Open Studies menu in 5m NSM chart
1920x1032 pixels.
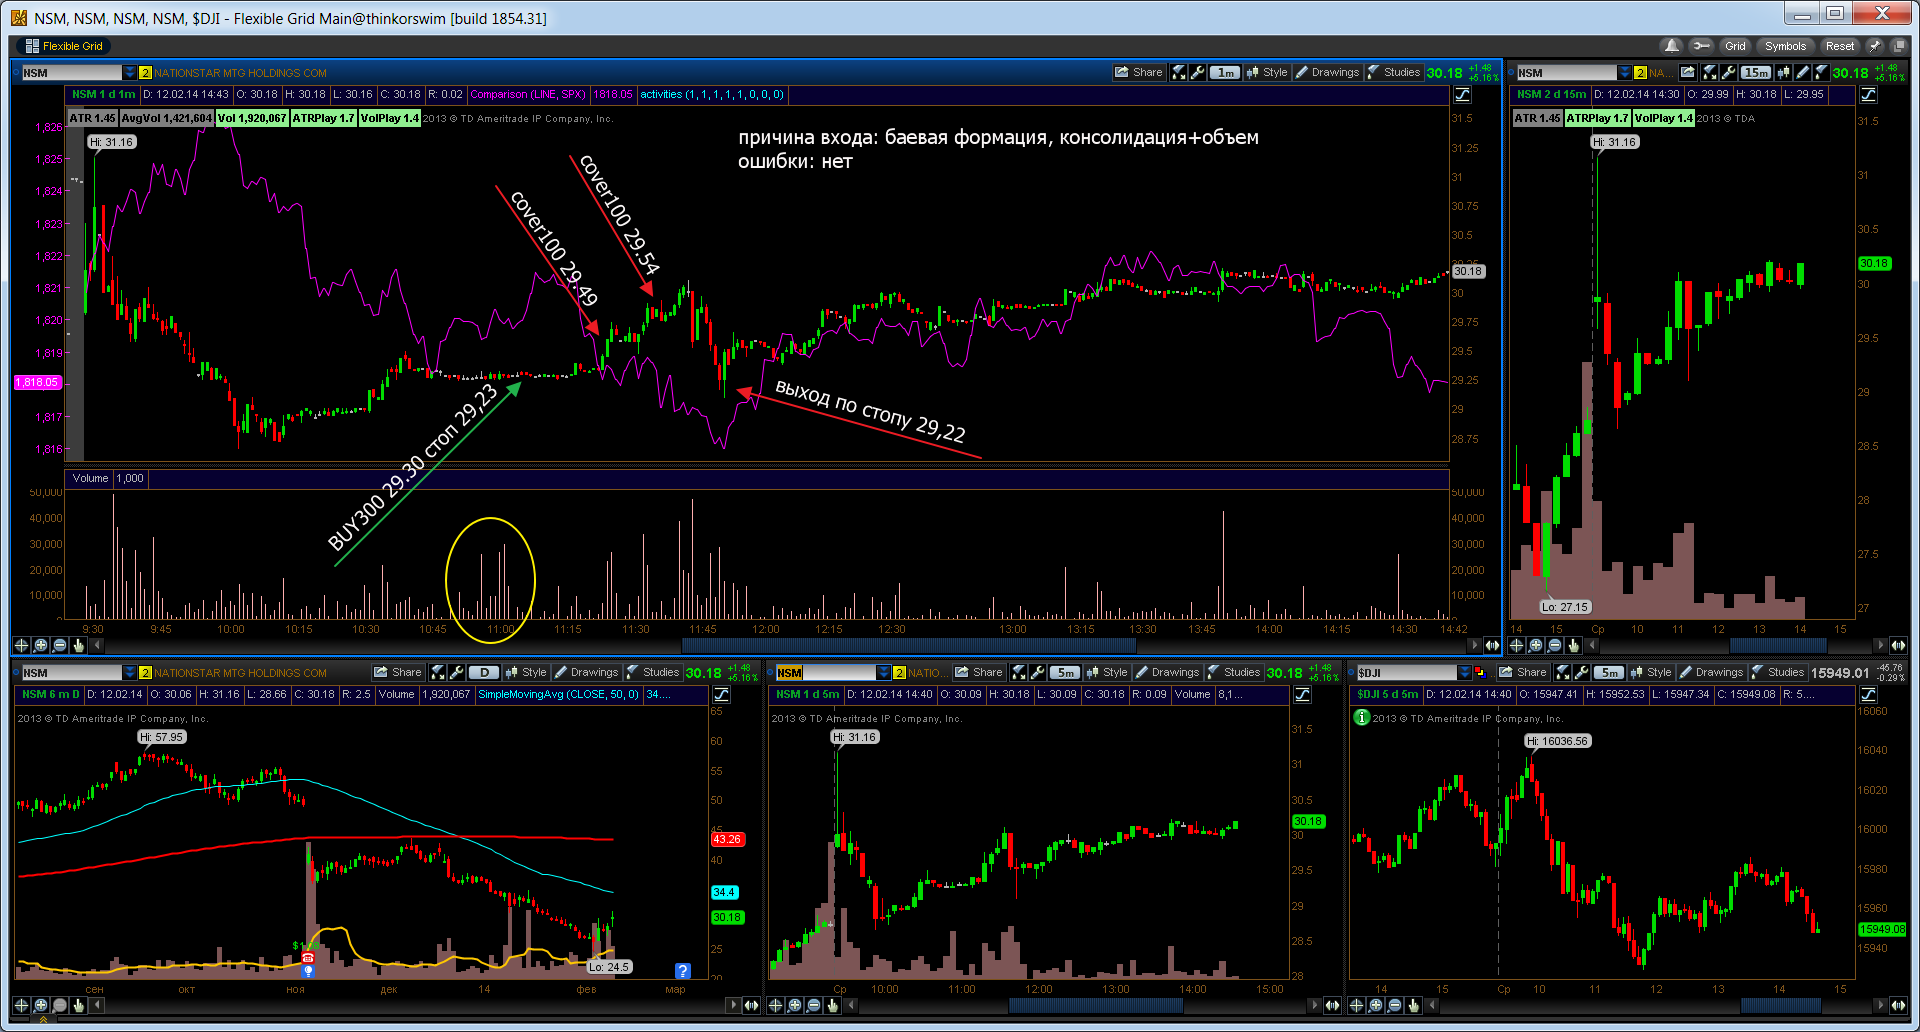[x=1234, y=672]
